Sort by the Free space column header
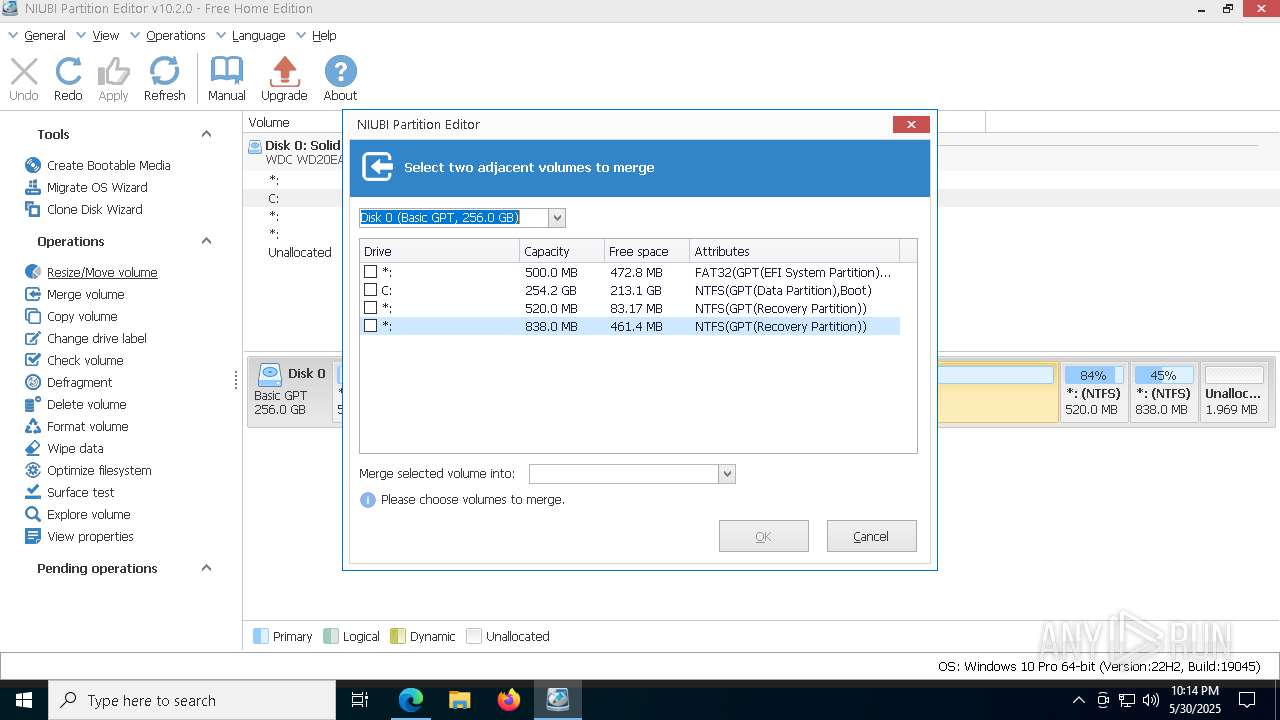The width and height of the screenshot is (1280, 720). pos(647,251)
